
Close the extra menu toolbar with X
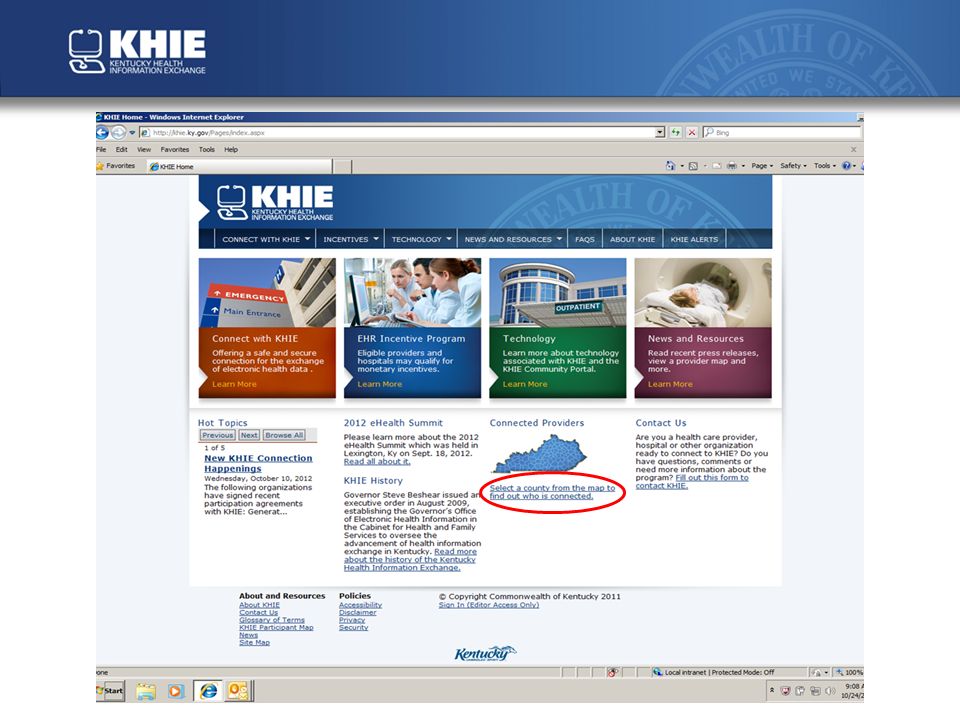click(853, 149)
